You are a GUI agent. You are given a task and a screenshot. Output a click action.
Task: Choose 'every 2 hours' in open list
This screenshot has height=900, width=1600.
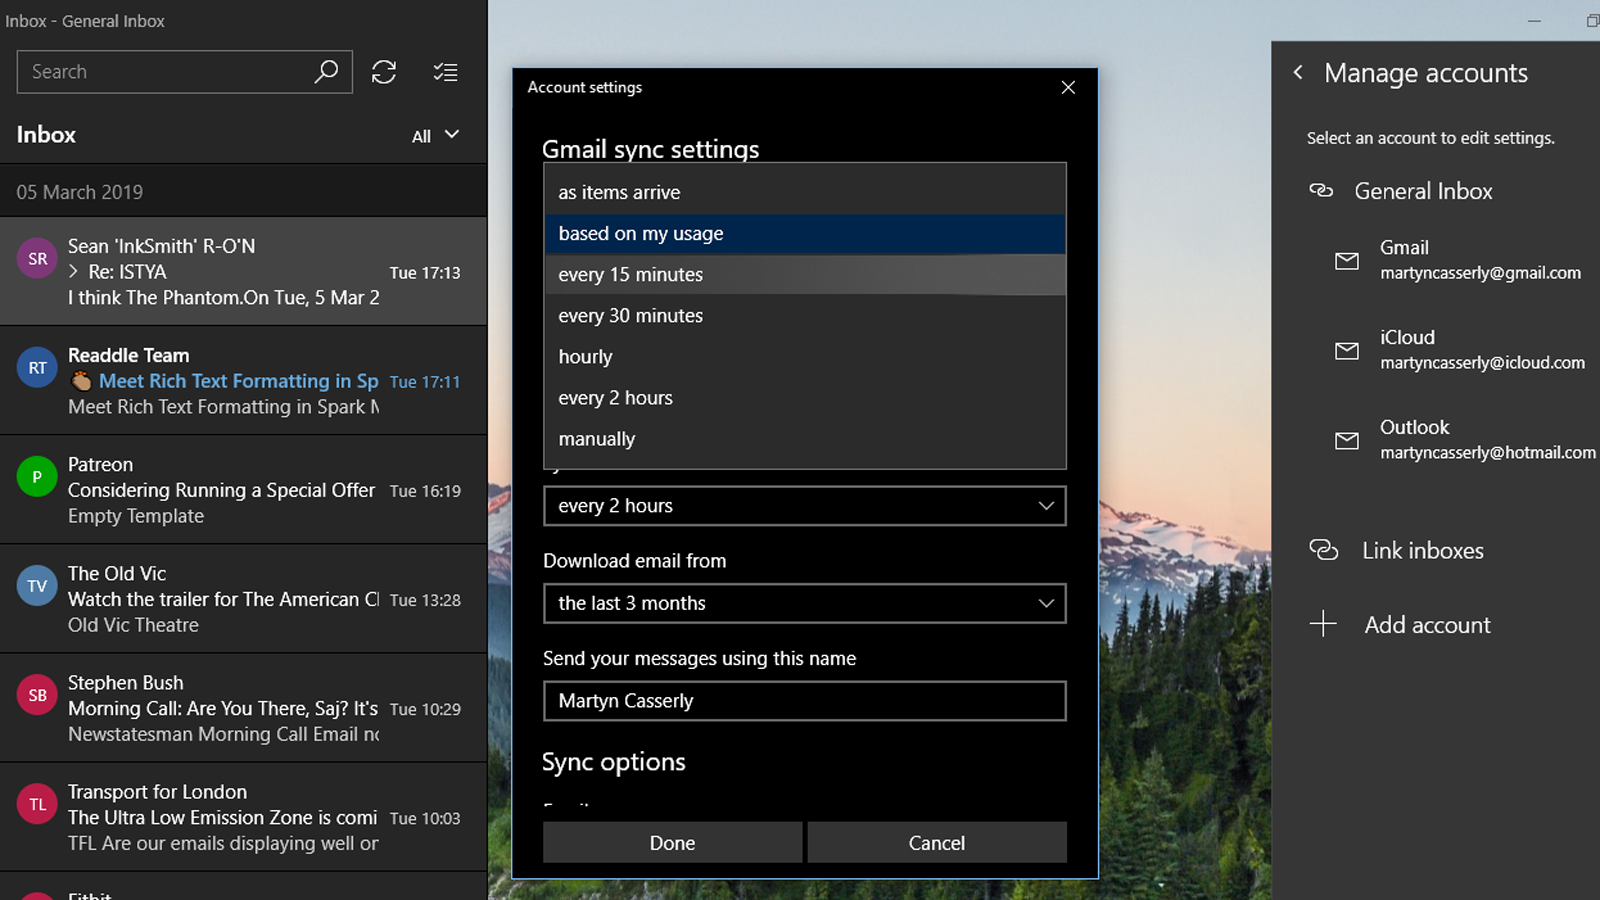[805, 397]
